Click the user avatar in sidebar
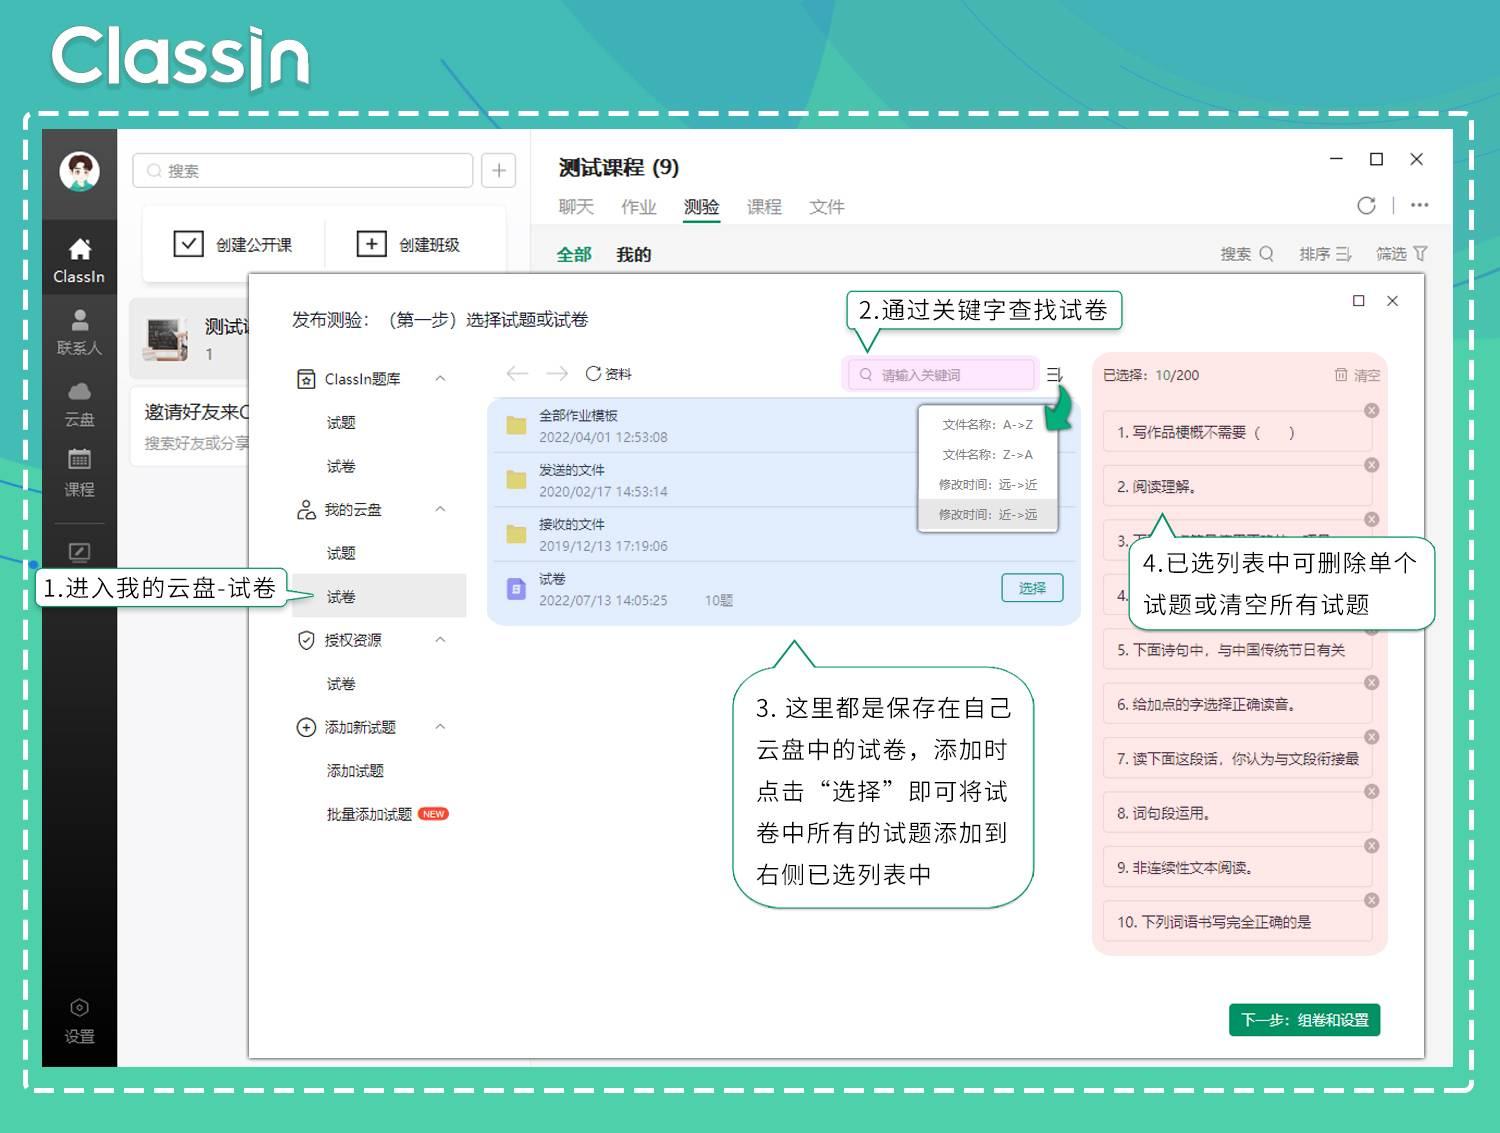Screen dimensions: 1500x1133 click(79, 171)
